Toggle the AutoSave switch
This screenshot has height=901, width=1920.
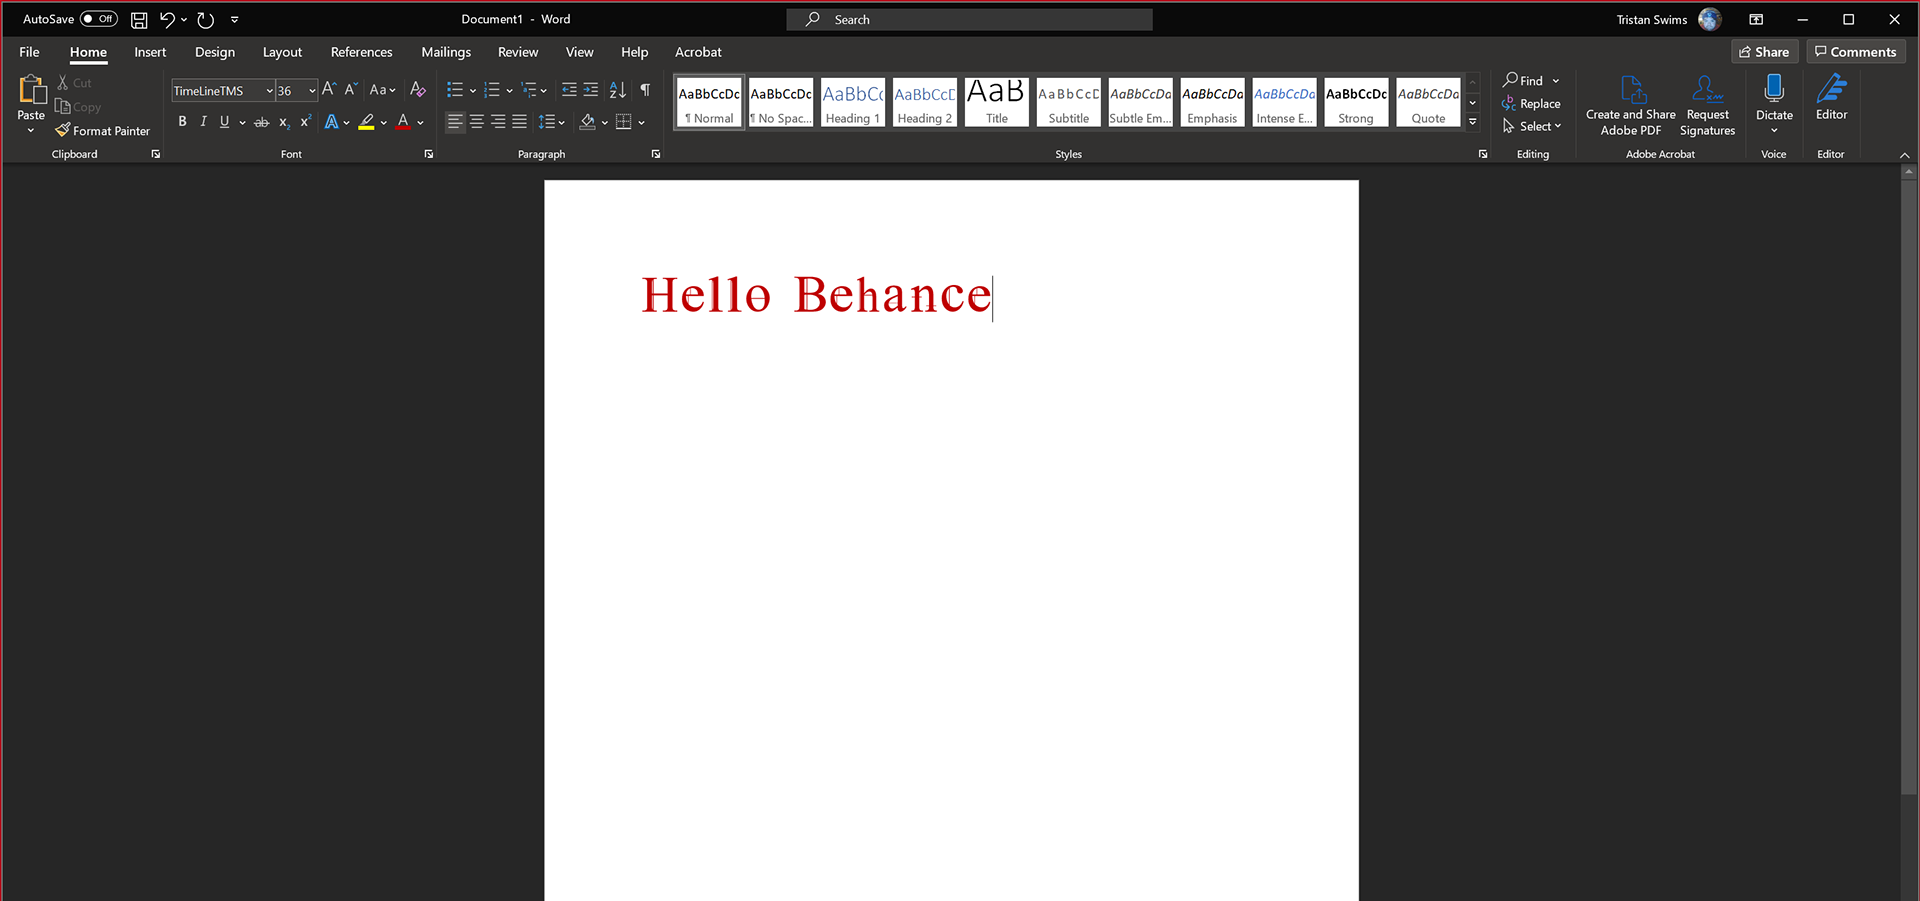pos(99,19)
